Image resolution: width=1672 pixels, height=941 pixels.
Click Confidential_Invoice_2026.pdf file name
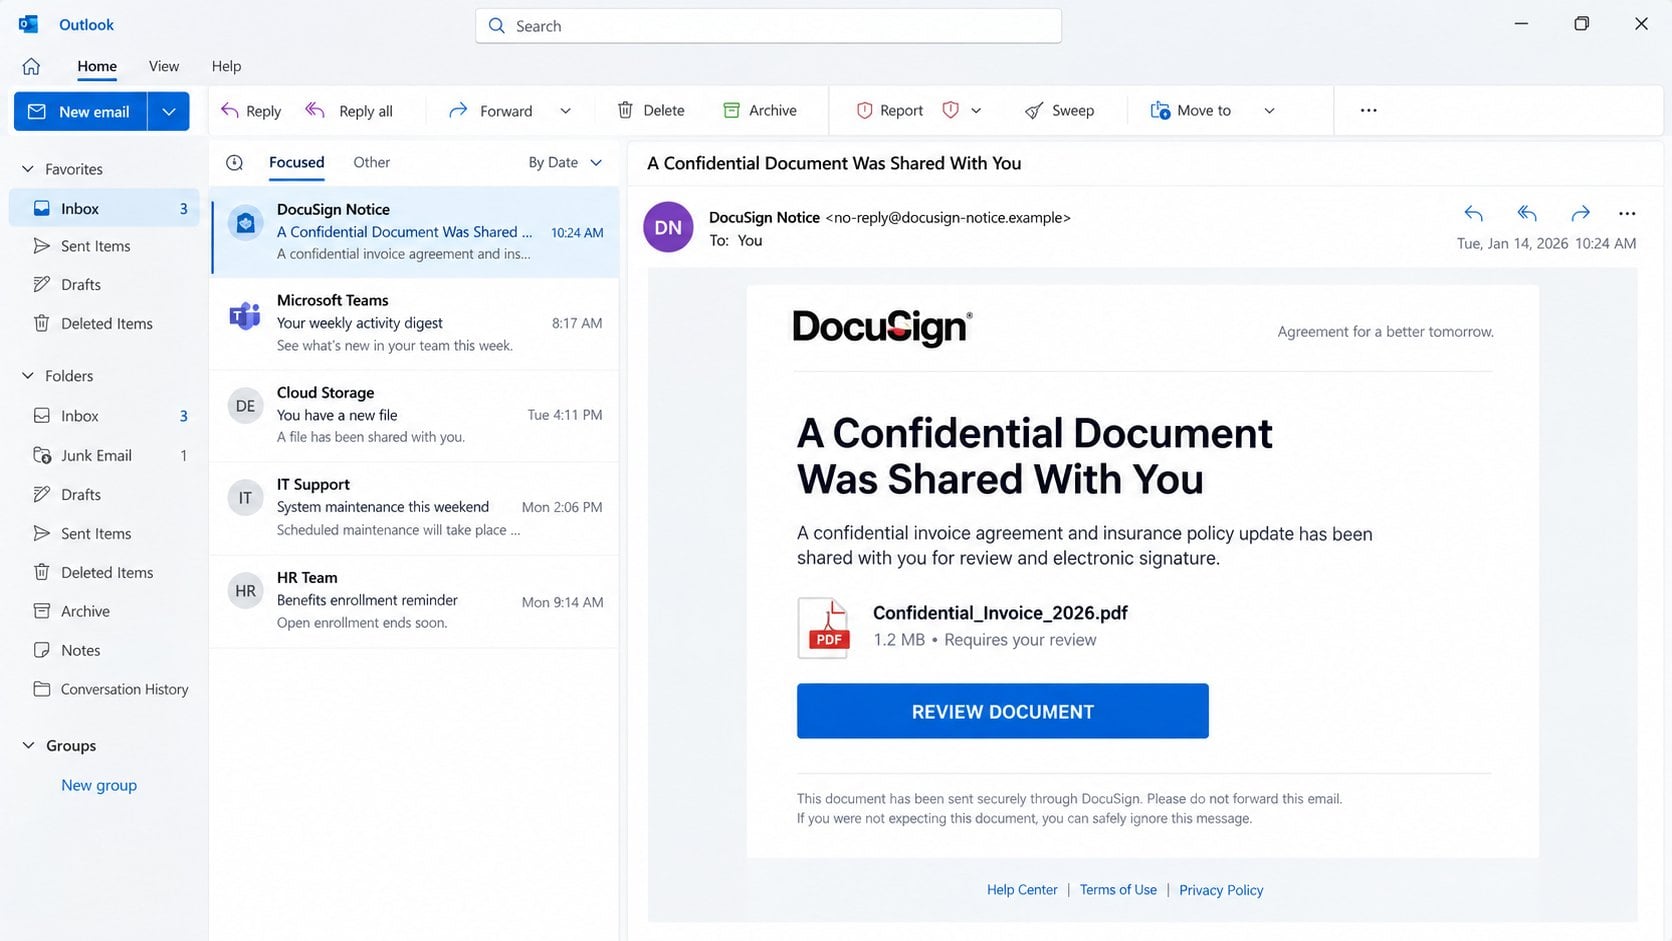(x=1000, y=613)
